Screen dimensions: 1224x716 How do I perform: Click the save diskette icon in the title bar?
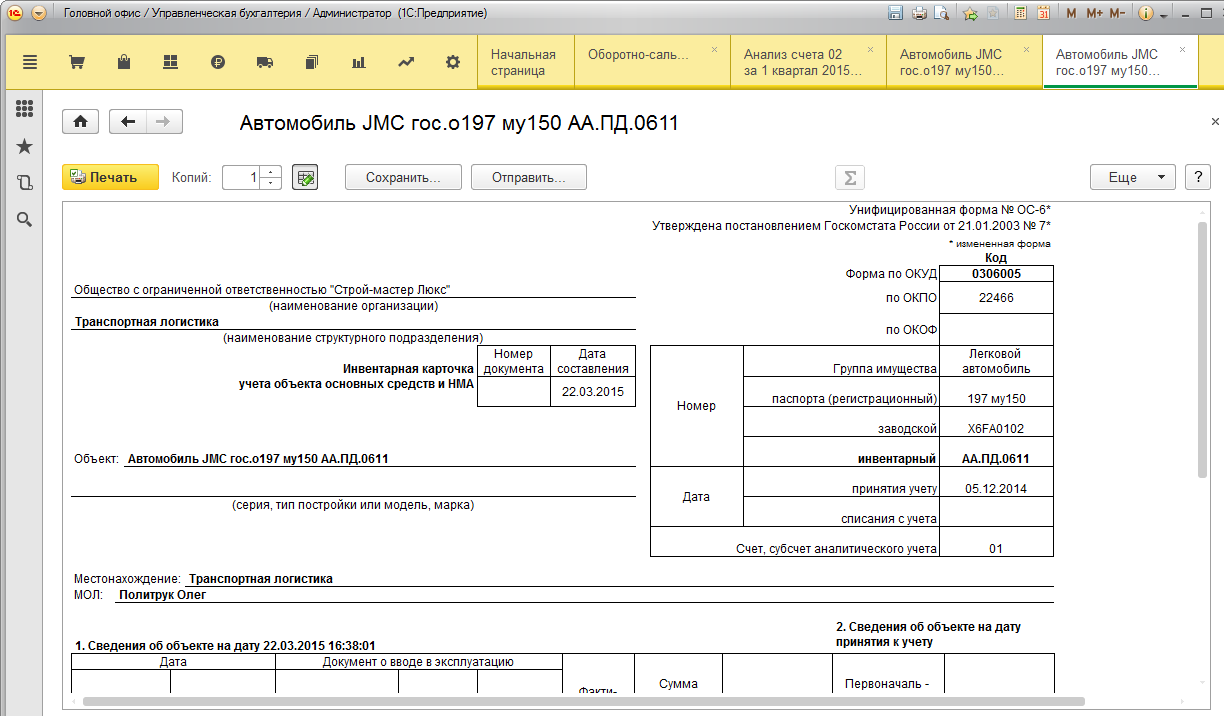coord(896,13)
